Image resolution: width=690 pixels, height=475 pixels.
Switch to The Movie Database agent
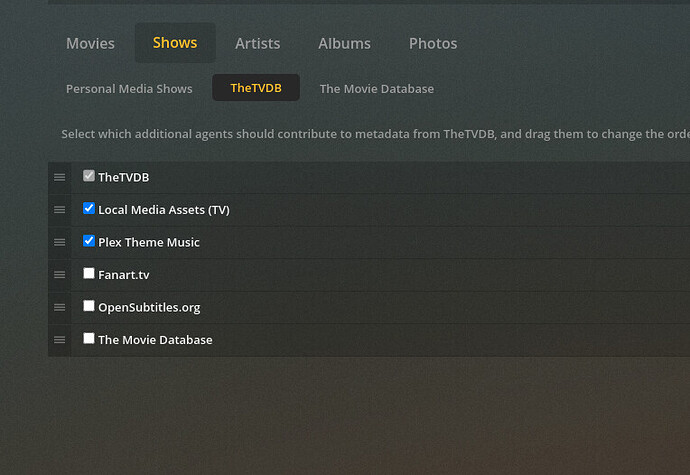click(377, 88)
